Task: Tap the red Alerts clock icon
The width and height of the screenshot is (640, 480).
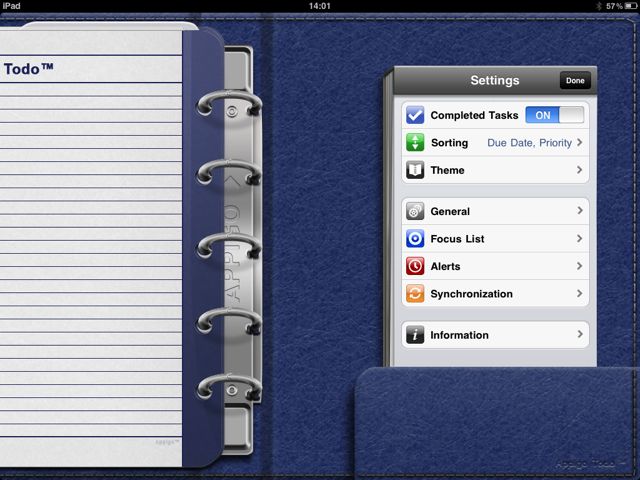Action: point(415,266)
